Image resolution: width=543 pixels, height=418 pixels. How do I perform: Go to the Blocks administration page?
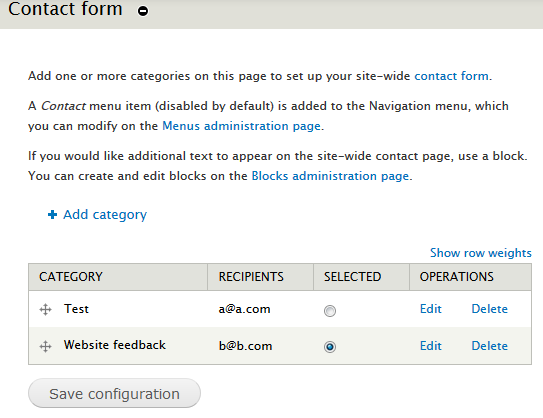click(330, 176)
